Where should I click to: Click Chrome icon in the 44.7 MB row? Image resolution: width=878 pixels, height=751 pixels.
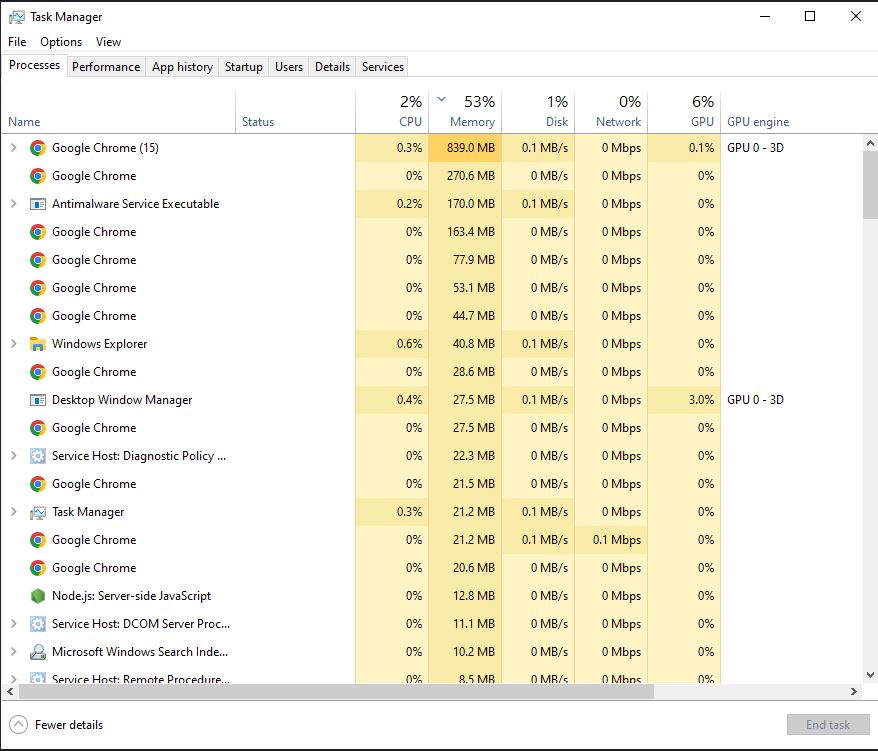[x=38, y=316]
